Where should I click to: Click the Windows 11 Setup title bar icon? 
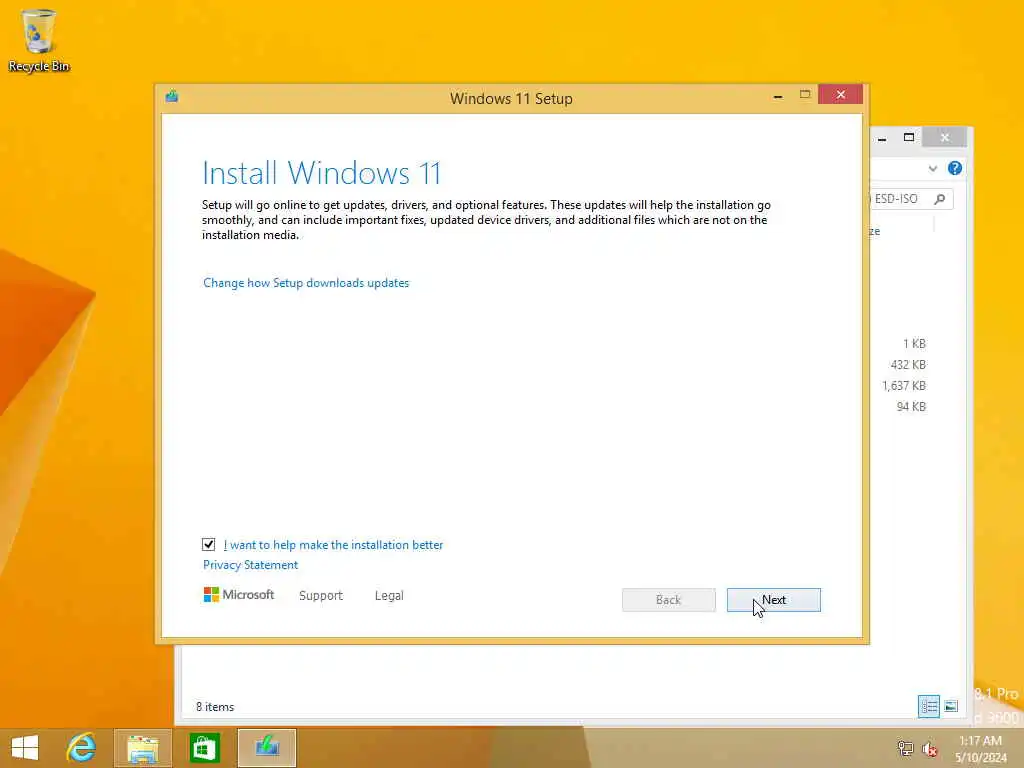tap(172, 97)
